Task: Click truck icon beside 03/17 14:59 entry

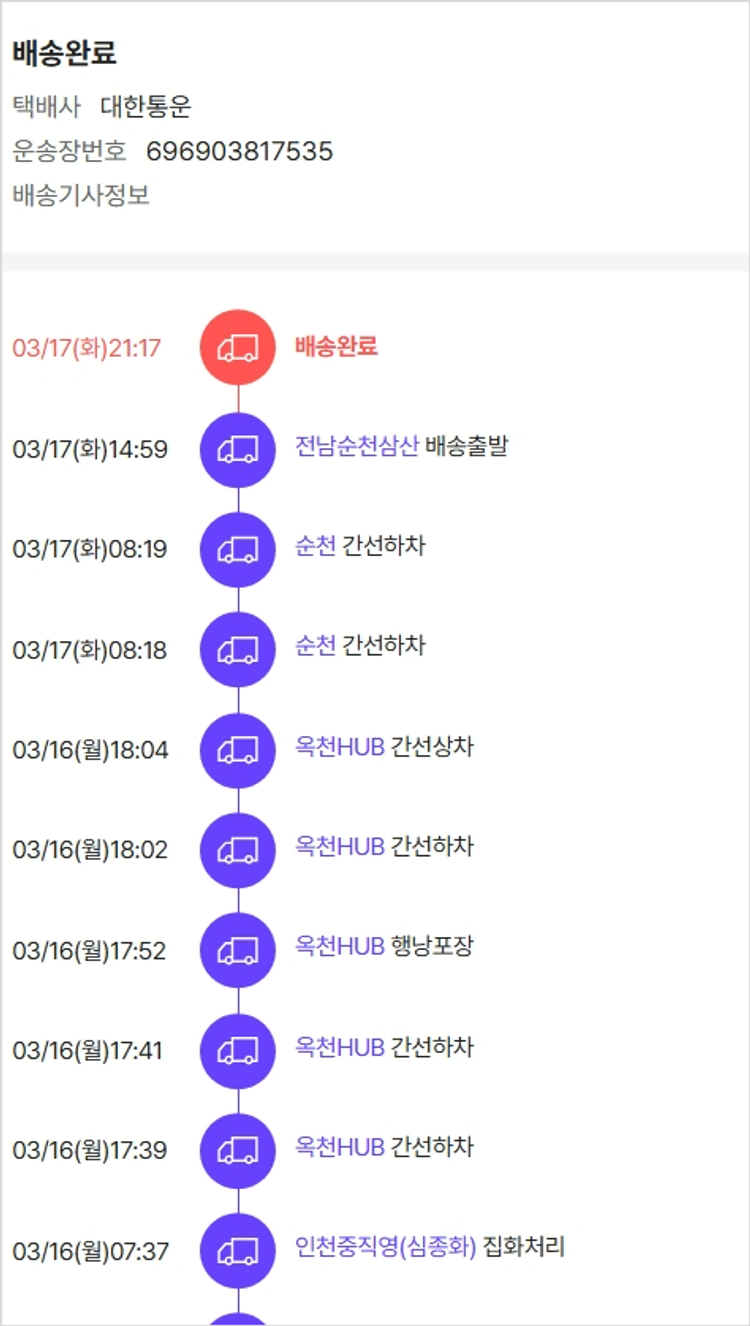Action: [238, 449]
